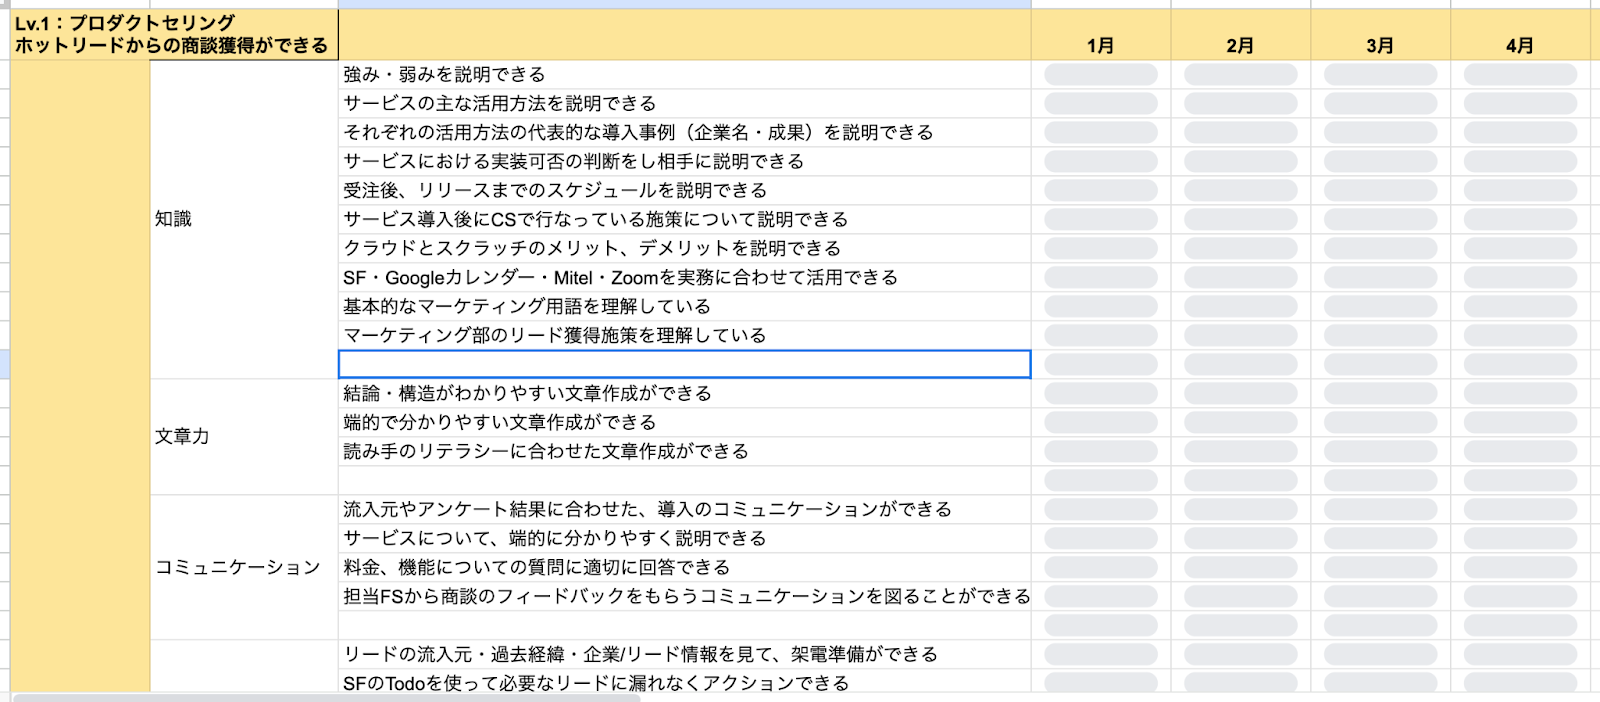Select cell サービスについて、端的に分かりやすく説明できる
Screen dimensions: 1600x702
click(685, 539)
